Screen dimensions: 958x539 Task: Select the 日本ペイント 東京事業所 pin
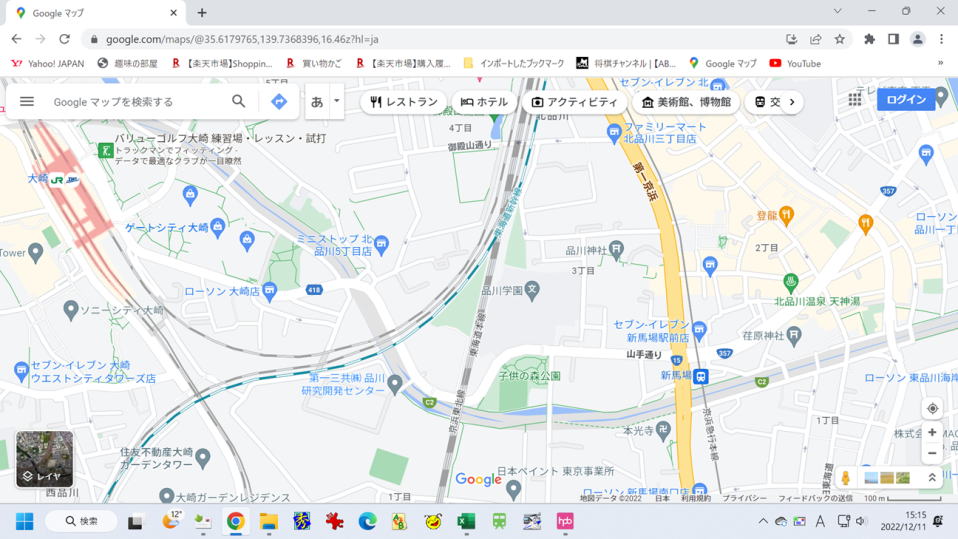pos(513,490)
